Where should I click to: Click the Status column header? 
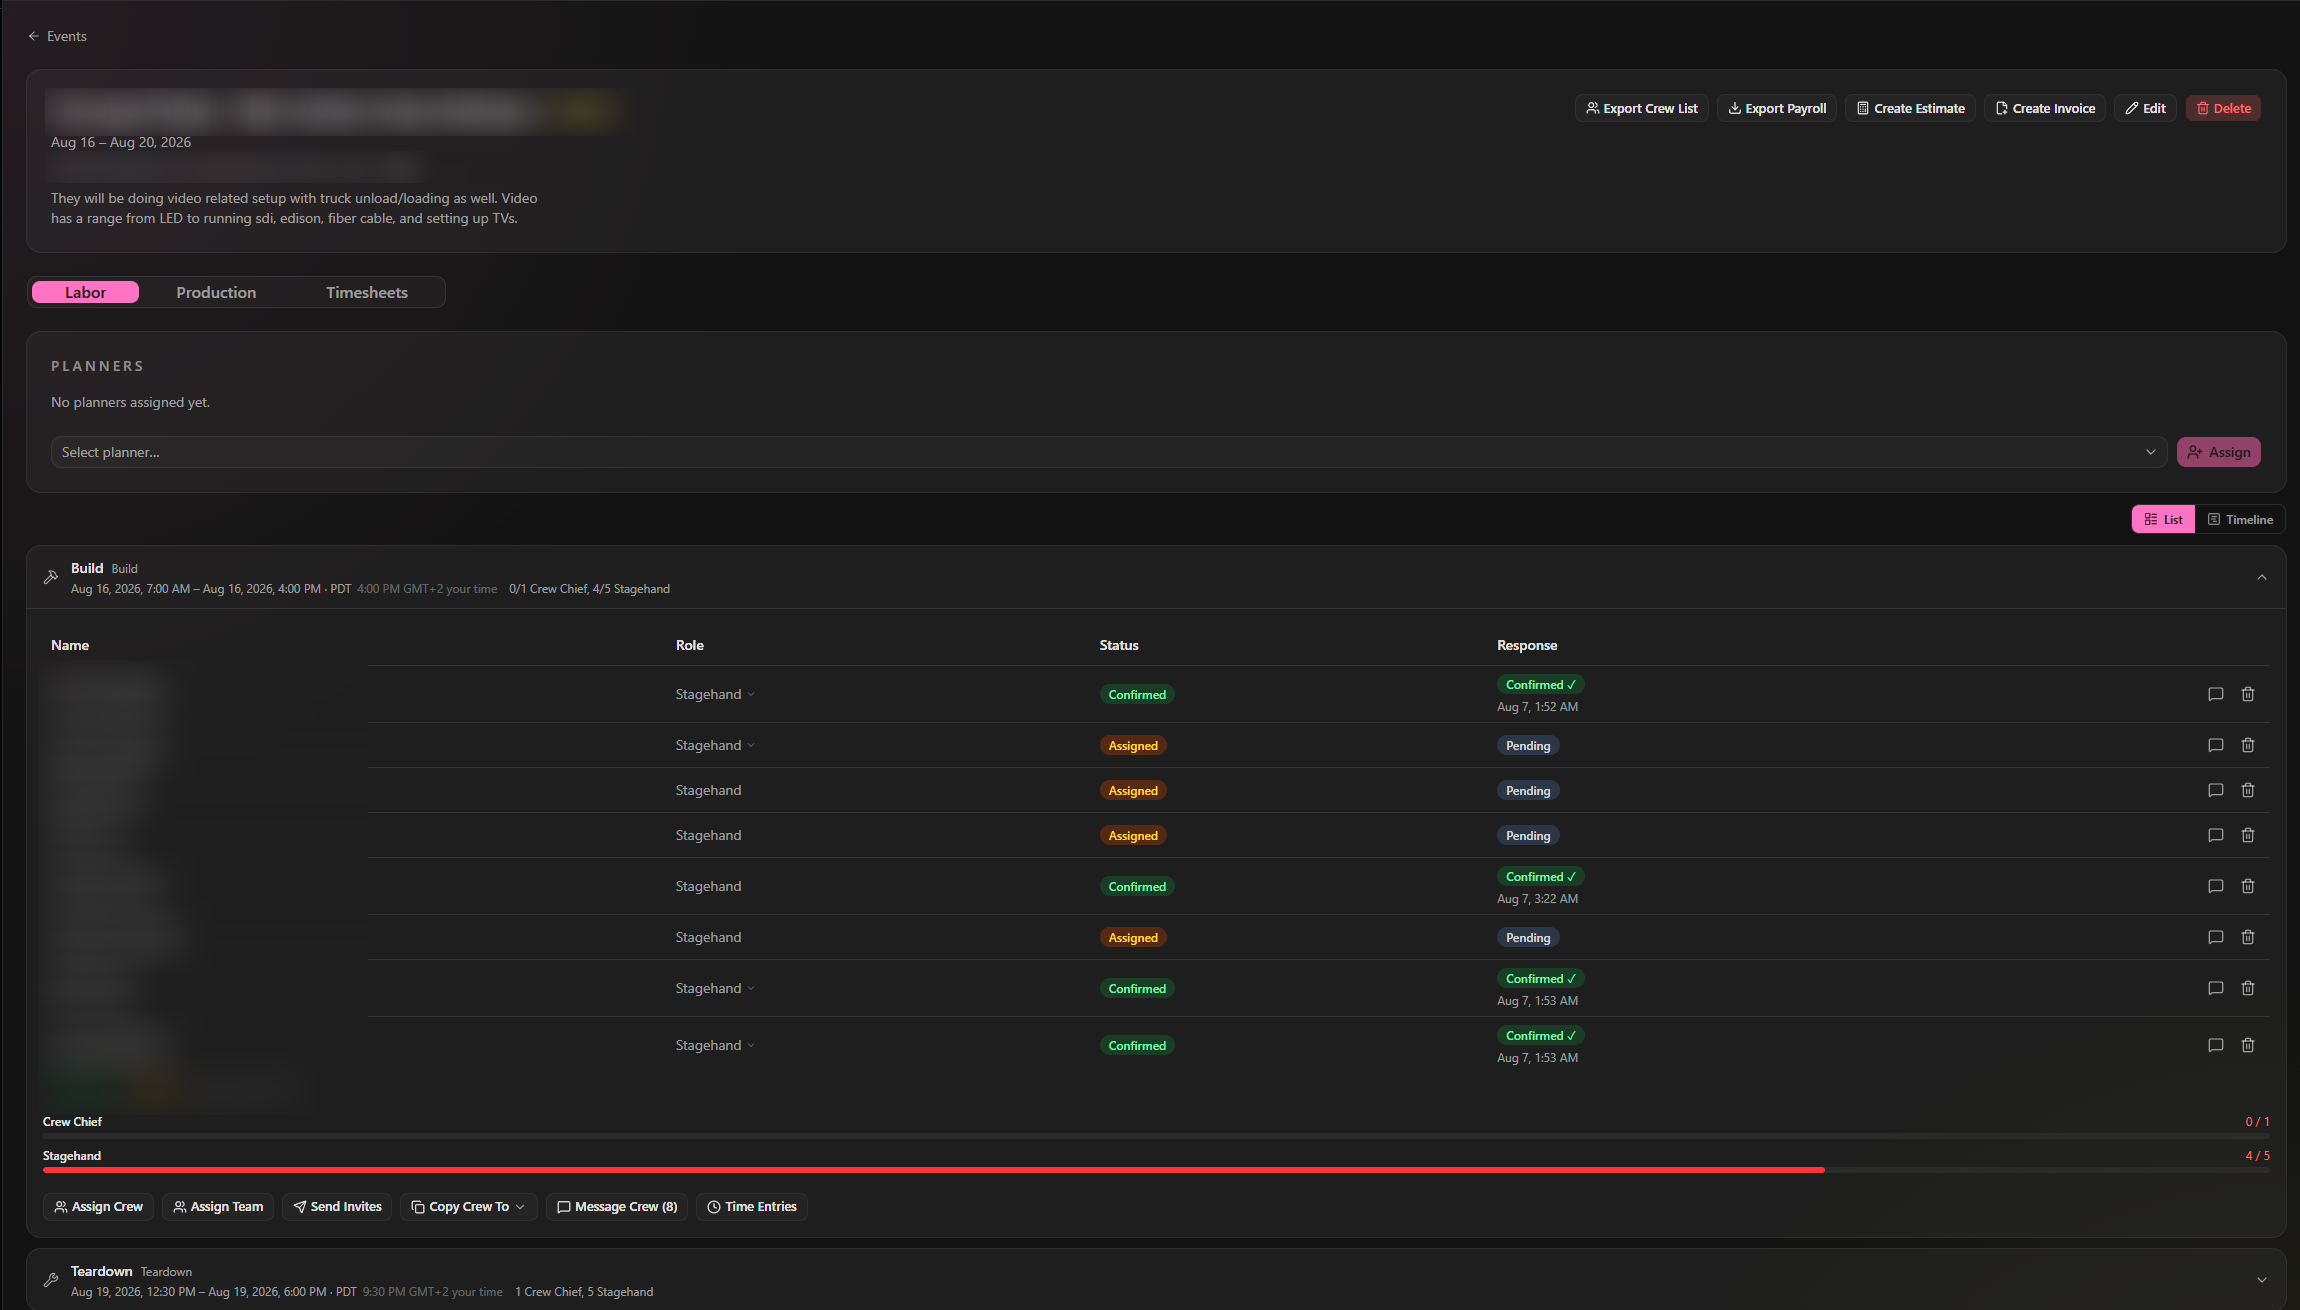(x=1119, y=645)
